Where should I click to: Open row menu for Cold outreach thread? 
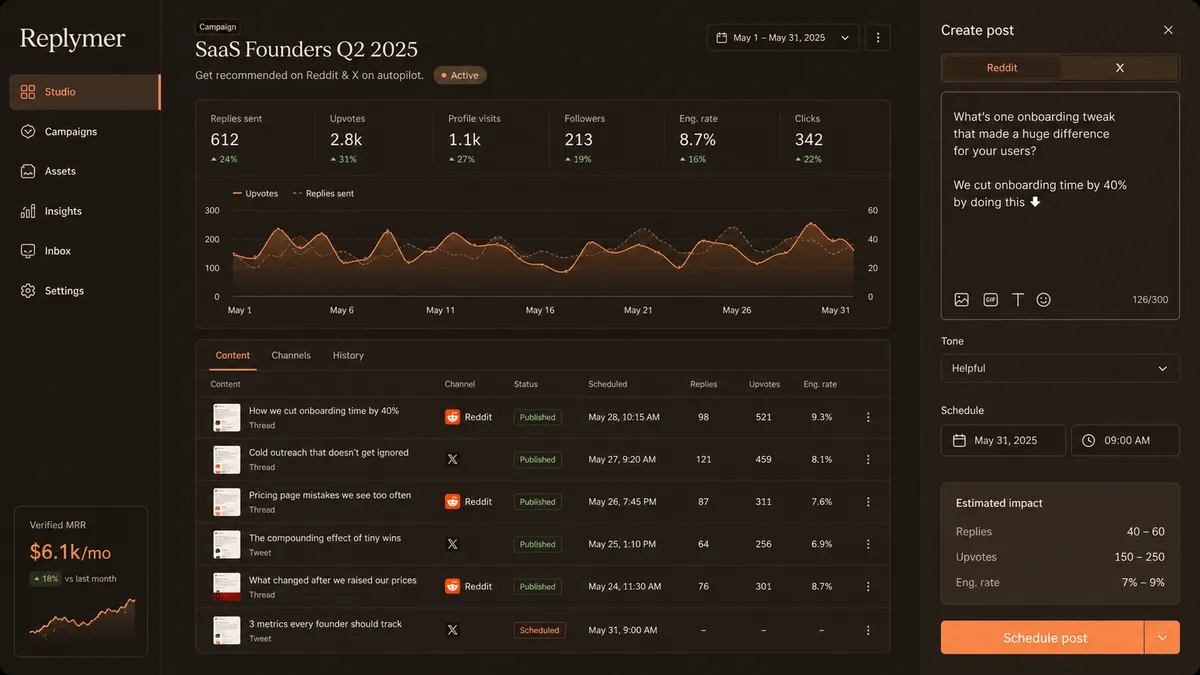pyautogui.click(x=868, y=460)
